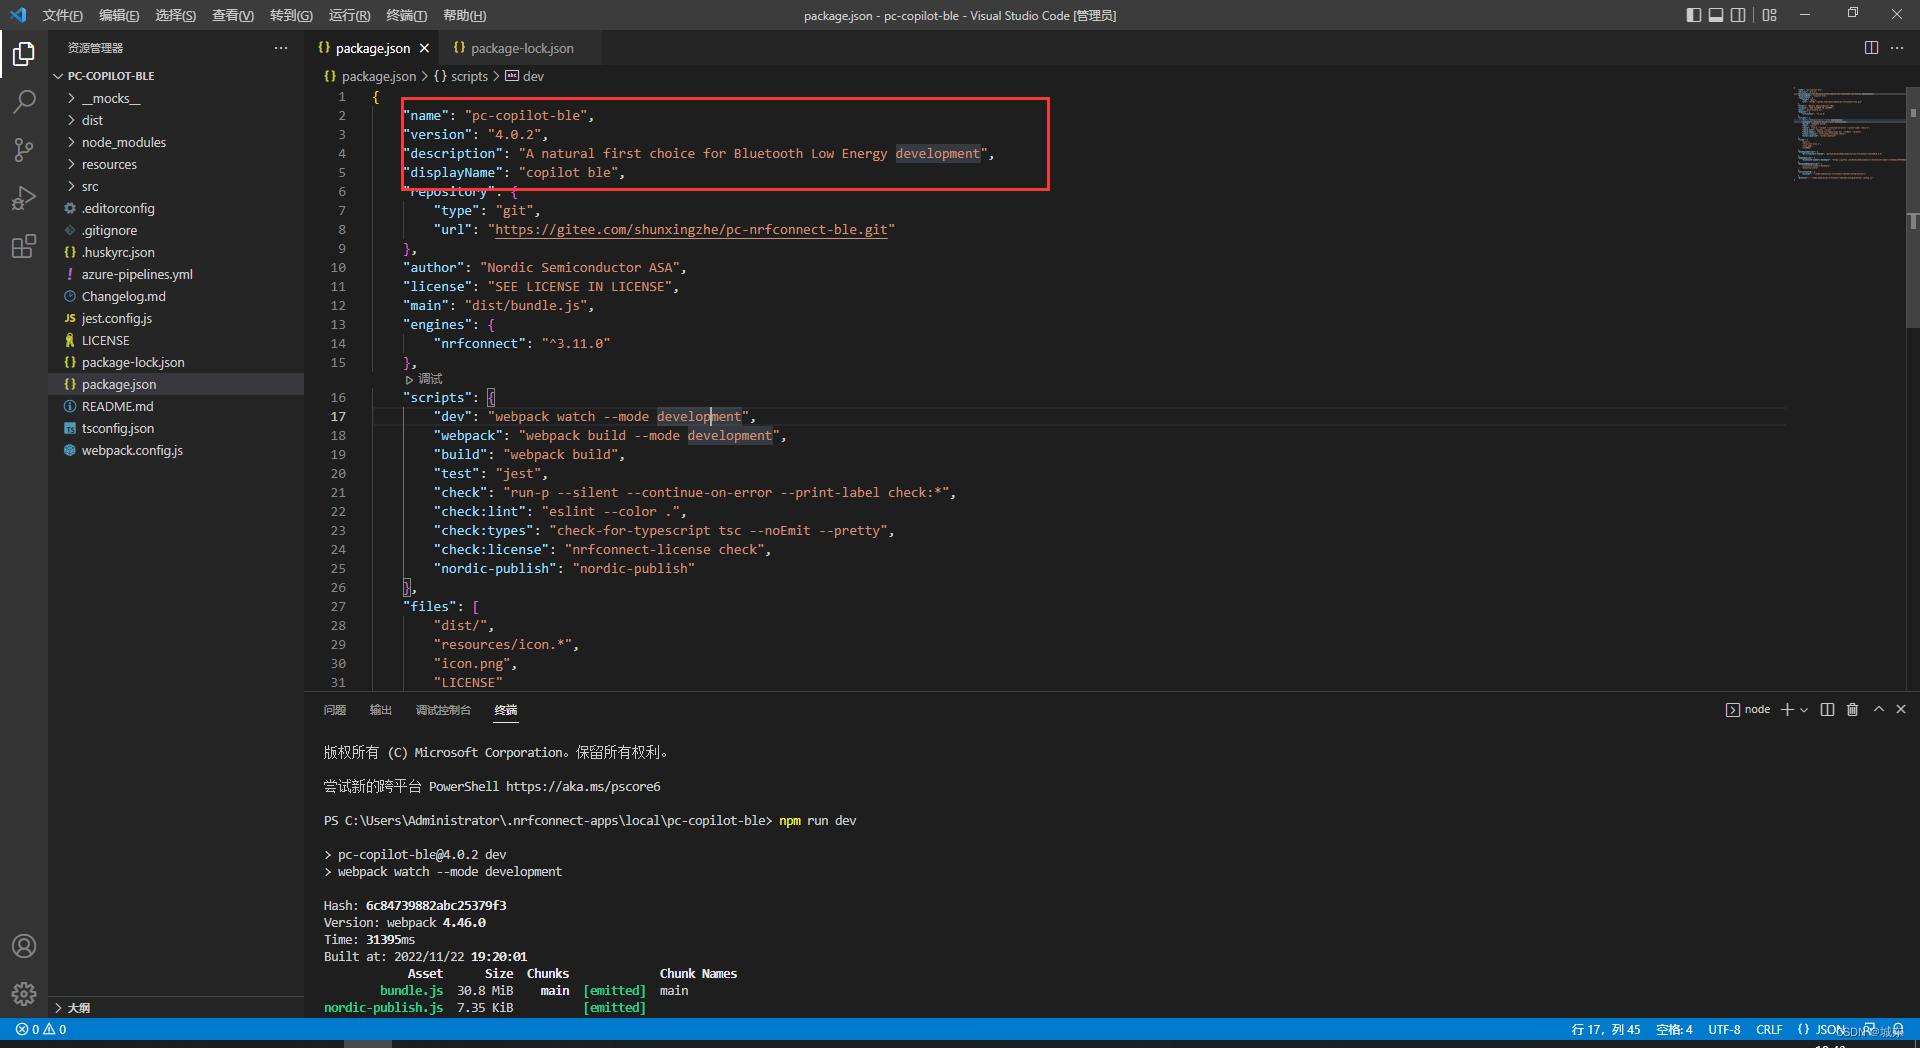The height and width of the screenshot is (1048, 1920).
Task: Click the VS Code logo in the title bar
Action: click(18, 15)
